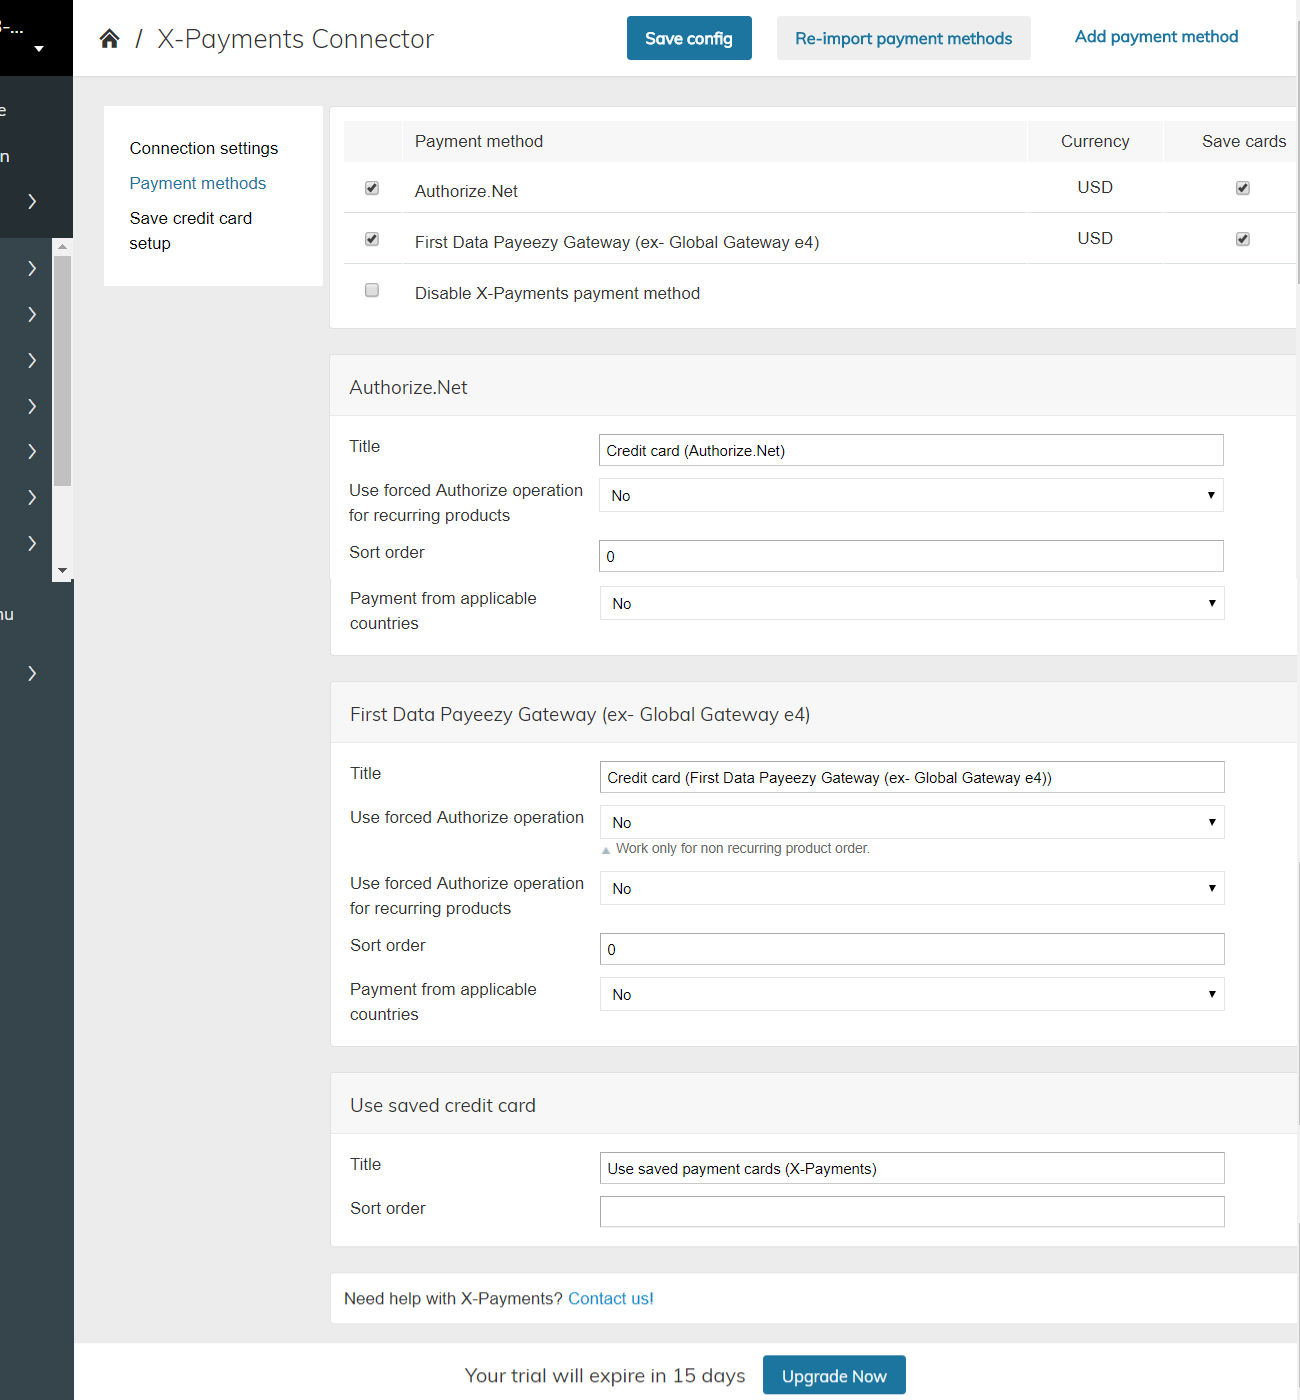Viewport: 1300px width, 1400px height.
Task: Click First Data Payeezy Sort order field
Action: point(912,949)
